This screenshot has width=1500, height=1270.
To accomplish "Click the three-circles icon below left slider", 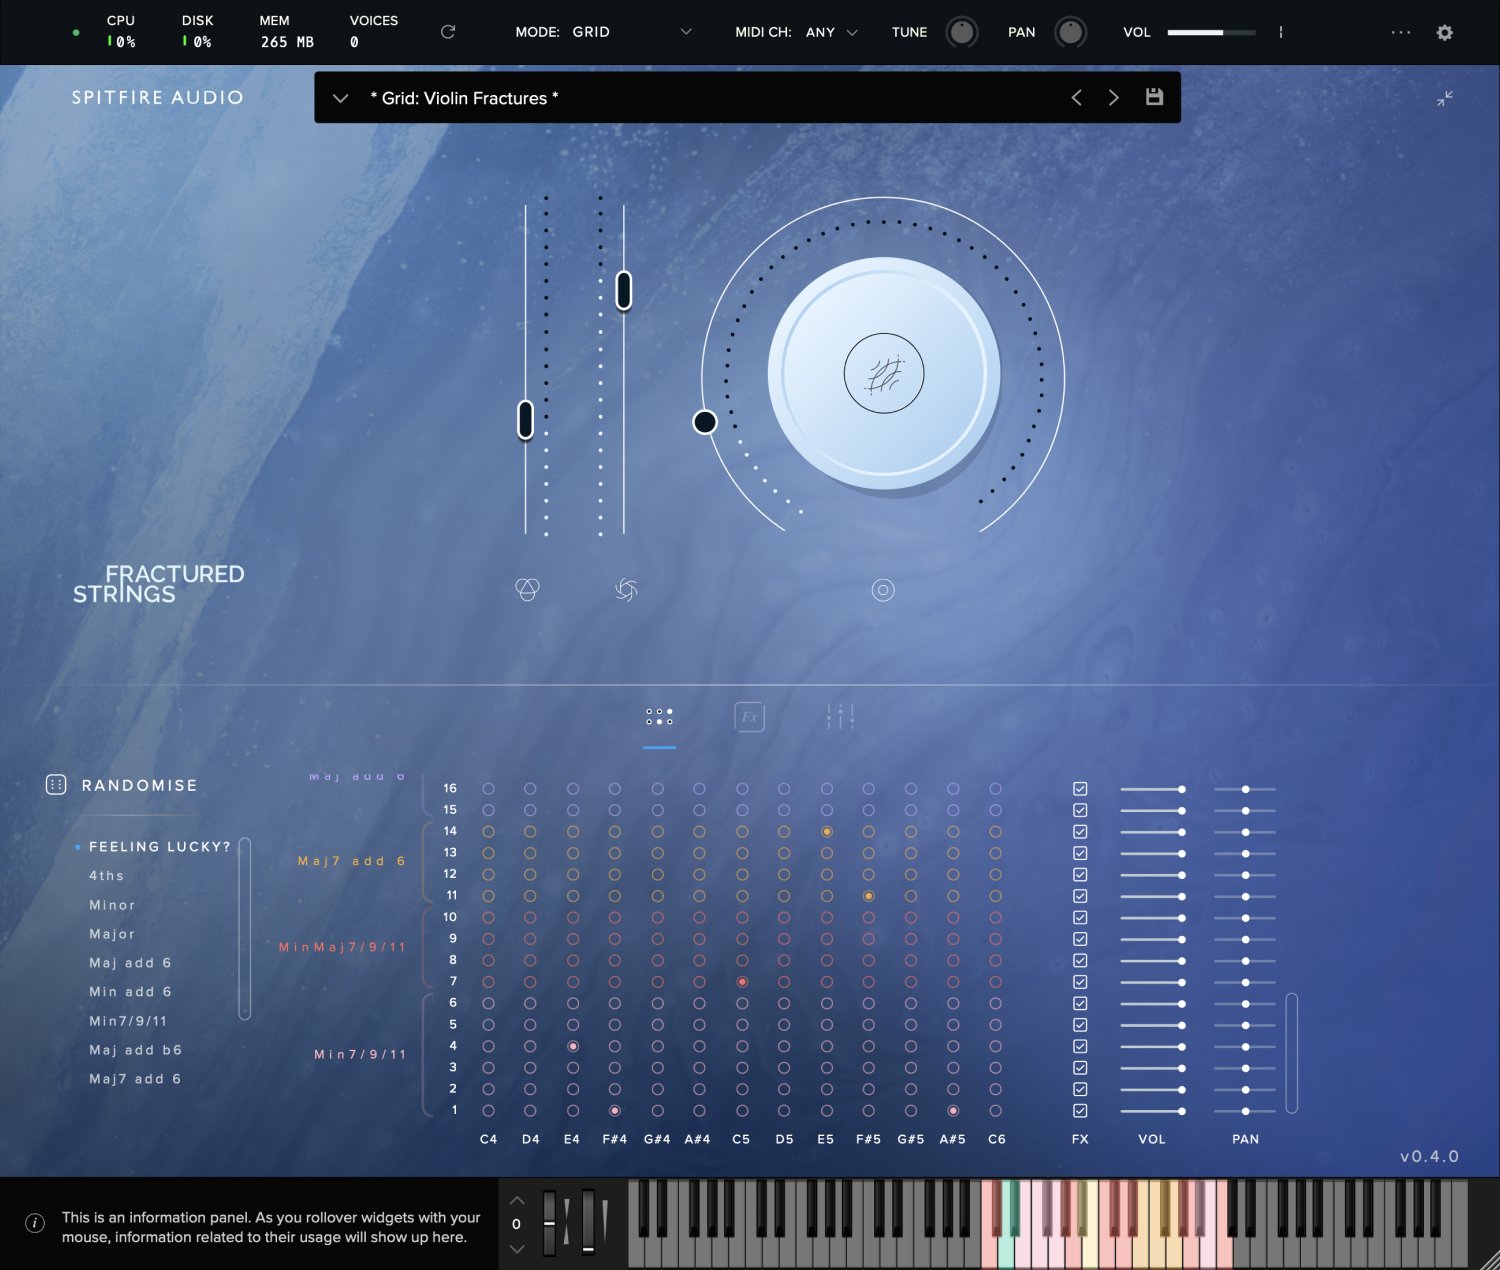I will [x=527, y=590].
